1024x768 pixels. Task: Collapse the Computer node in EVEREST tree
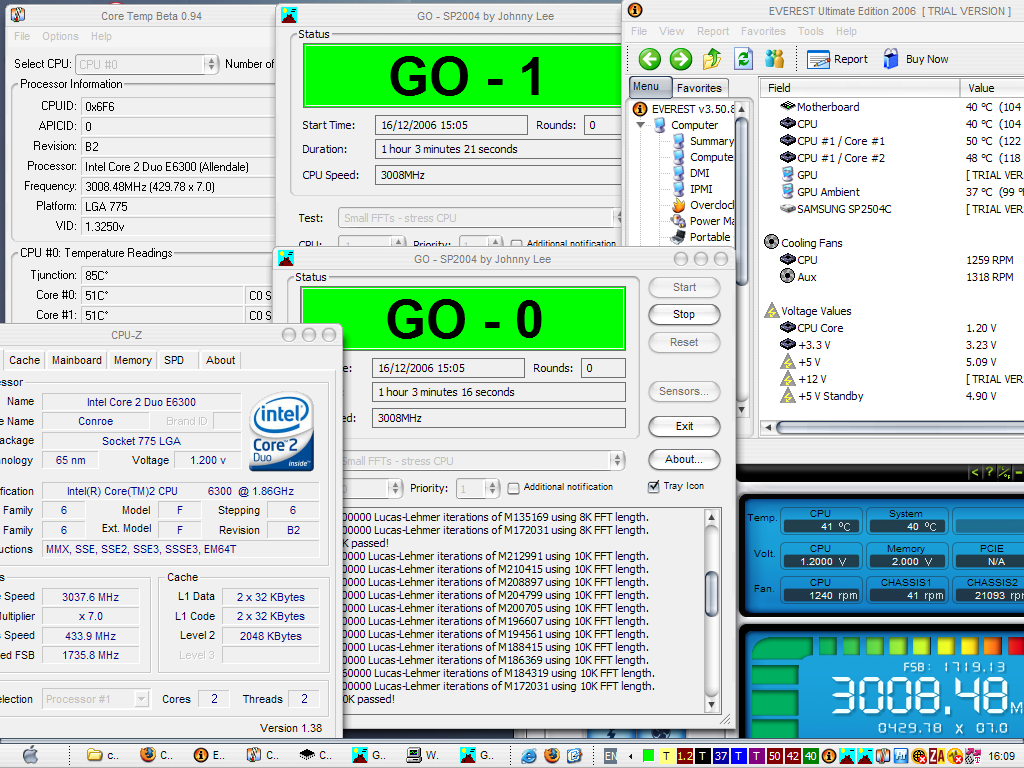pyautogui.click(x=641, y=125)
